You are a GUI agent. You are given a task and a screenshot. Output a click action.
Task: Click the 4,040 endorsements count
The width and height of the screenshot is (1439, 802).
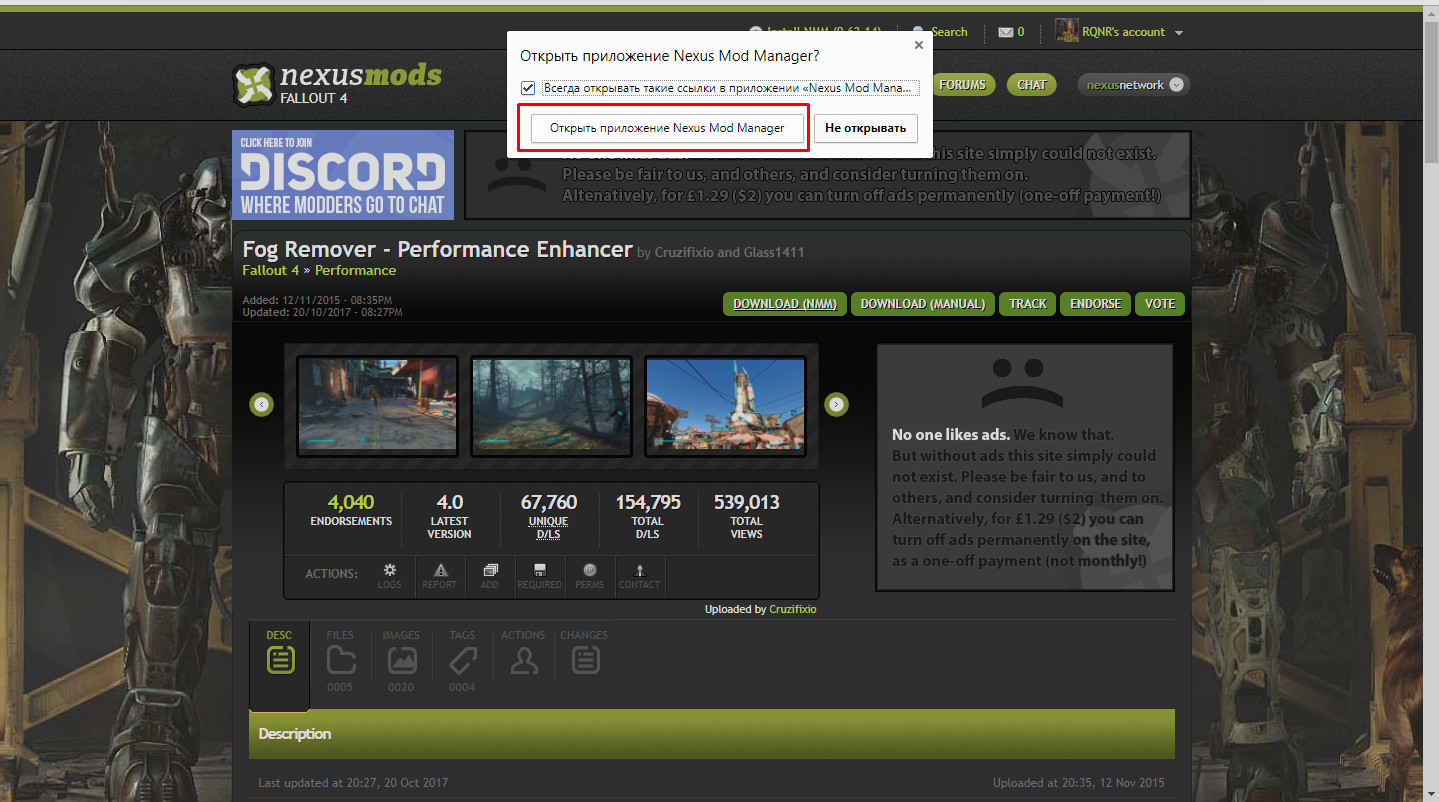[351, 502]
